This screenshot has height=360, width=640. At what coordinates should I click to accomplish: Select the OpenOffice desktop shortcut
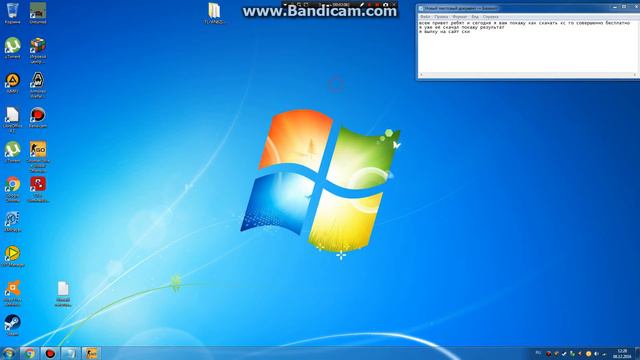coord(12,120)
